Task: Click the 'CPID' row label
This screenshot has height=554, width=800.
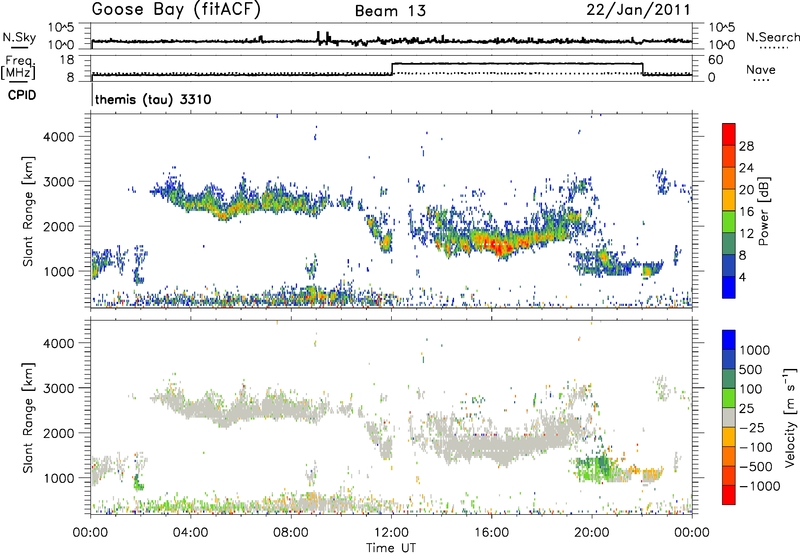Action: tap(22, 95)
